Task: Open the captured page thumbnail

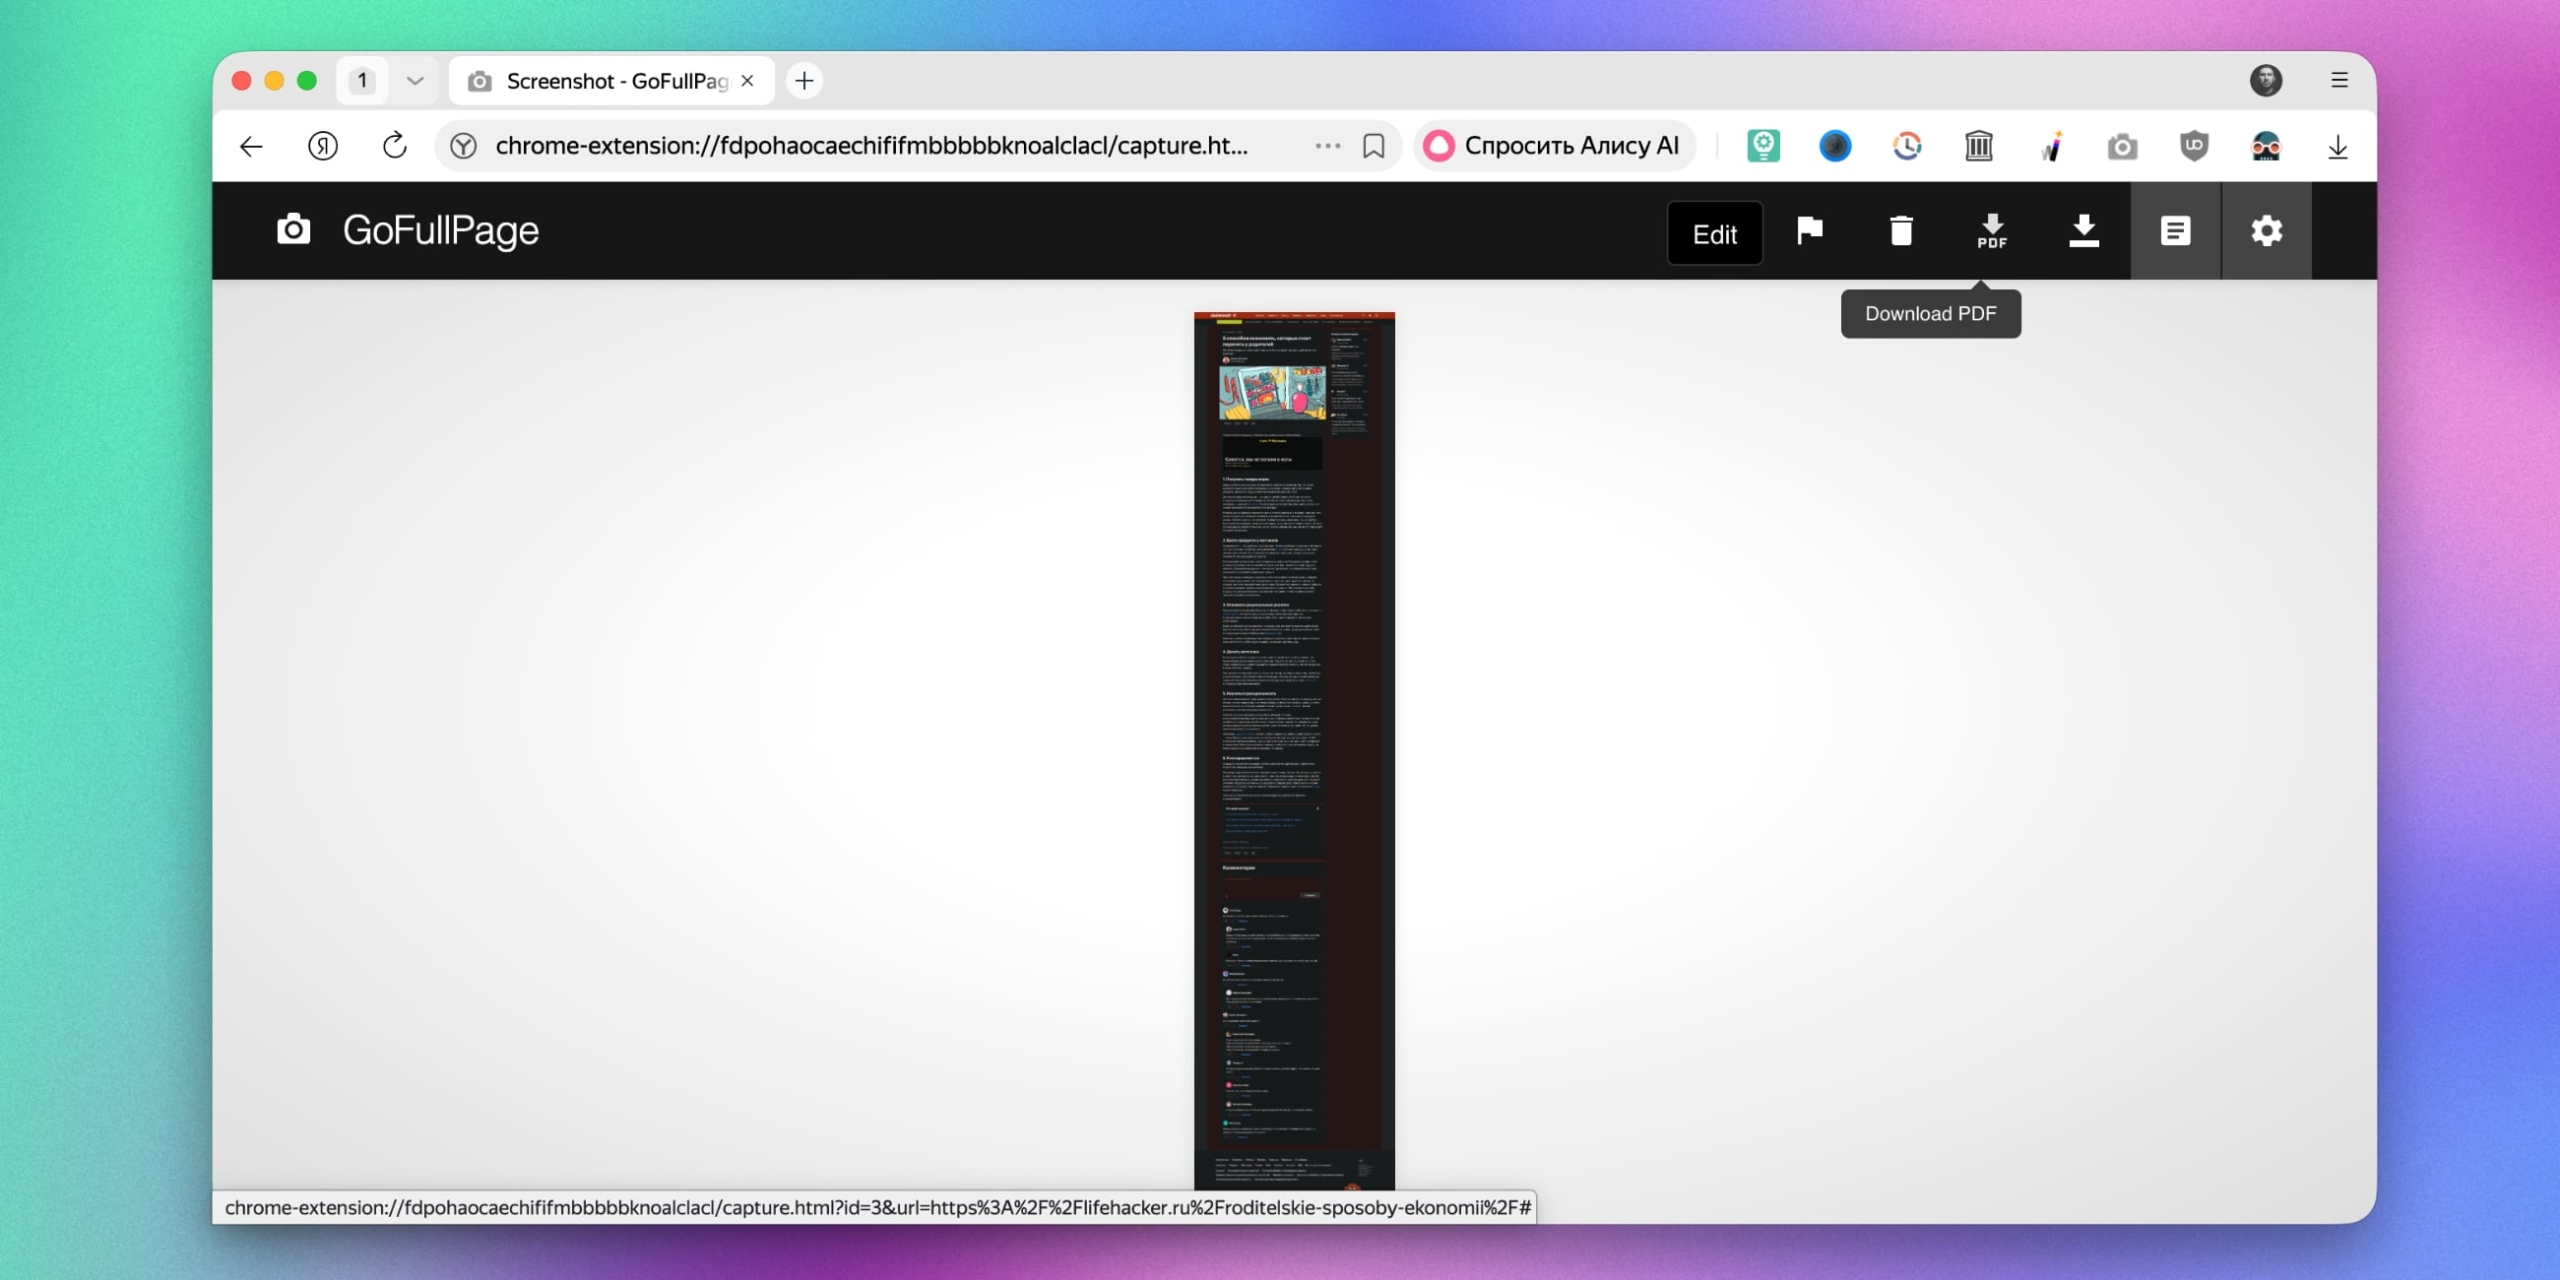Action: click(x=1294, y=750)
